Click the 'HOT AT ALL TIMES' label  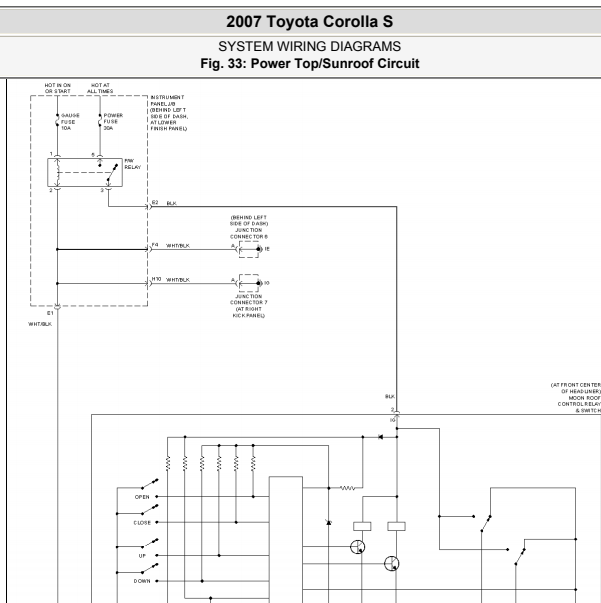click(100, 88)
